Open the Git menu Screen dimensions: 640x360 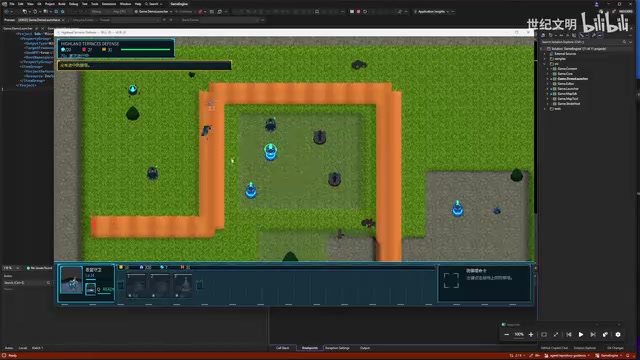(39, 4)
